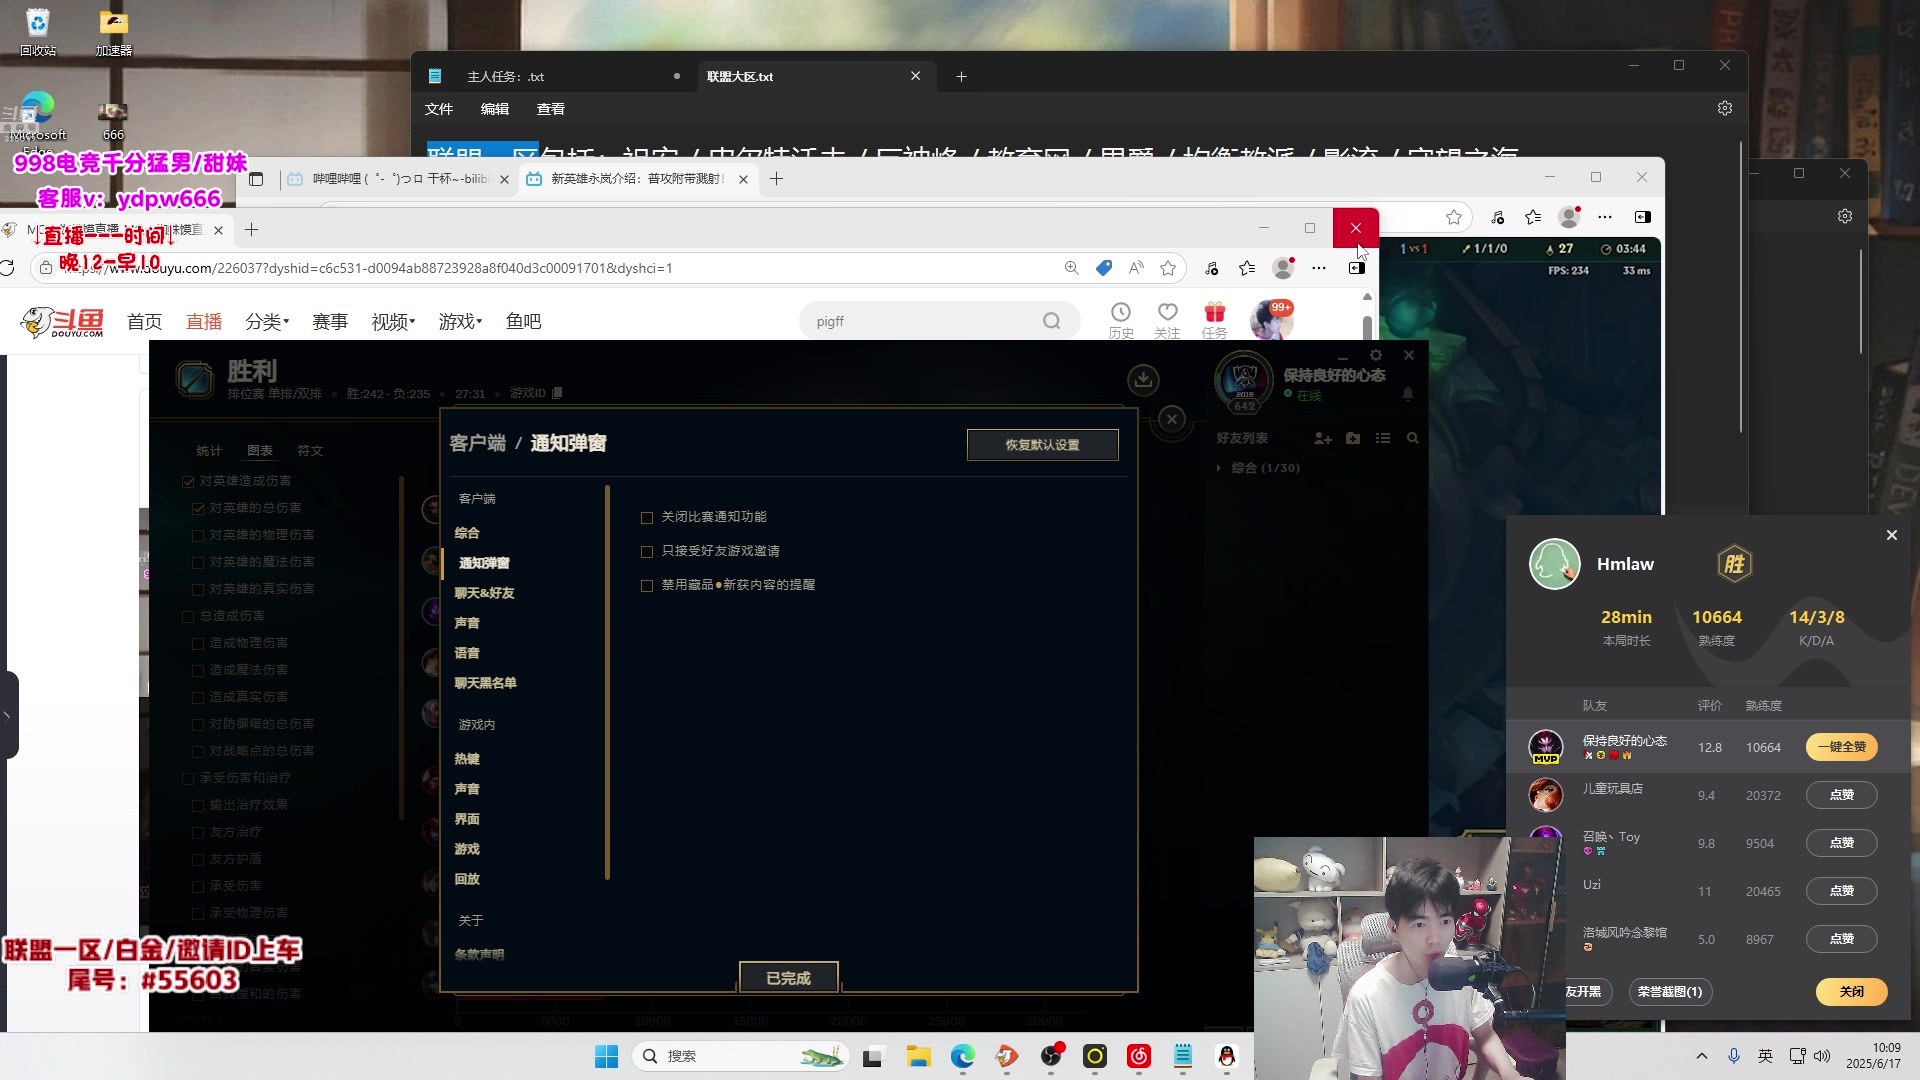Click zoom icon in browser address bar
The width and height of the screenshot is (1920, 1080).
pos(1072,268)
